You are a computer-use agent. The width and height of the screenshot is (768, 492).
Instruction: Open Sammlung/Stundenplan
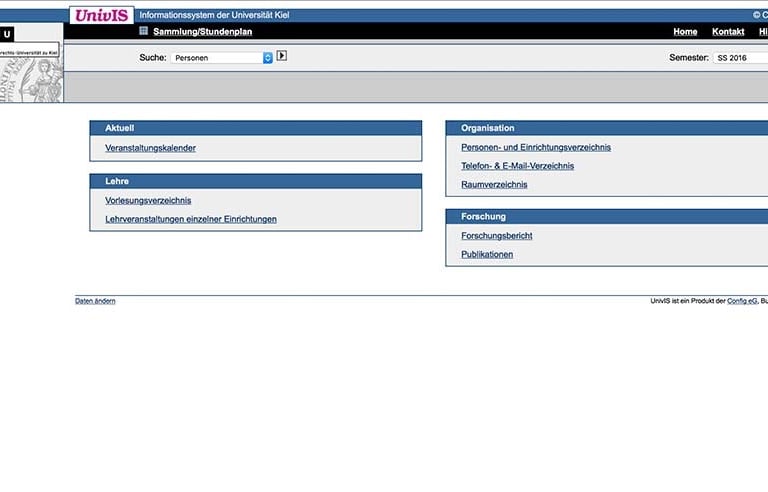(x=202, y=32)
